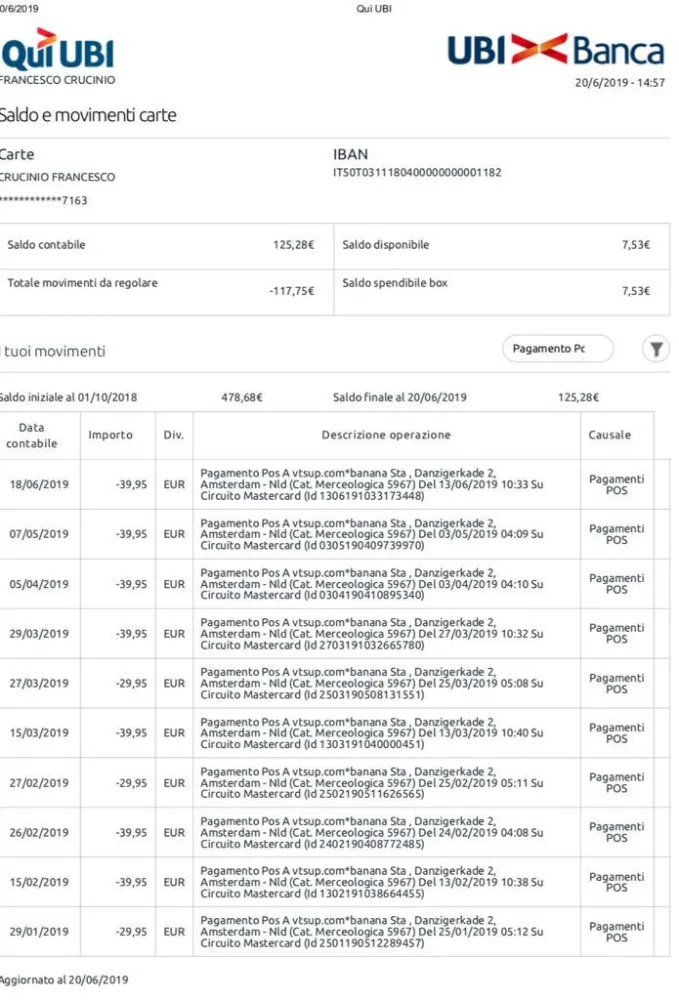Click the UBI Banca logo

click(x=555, y=50)
